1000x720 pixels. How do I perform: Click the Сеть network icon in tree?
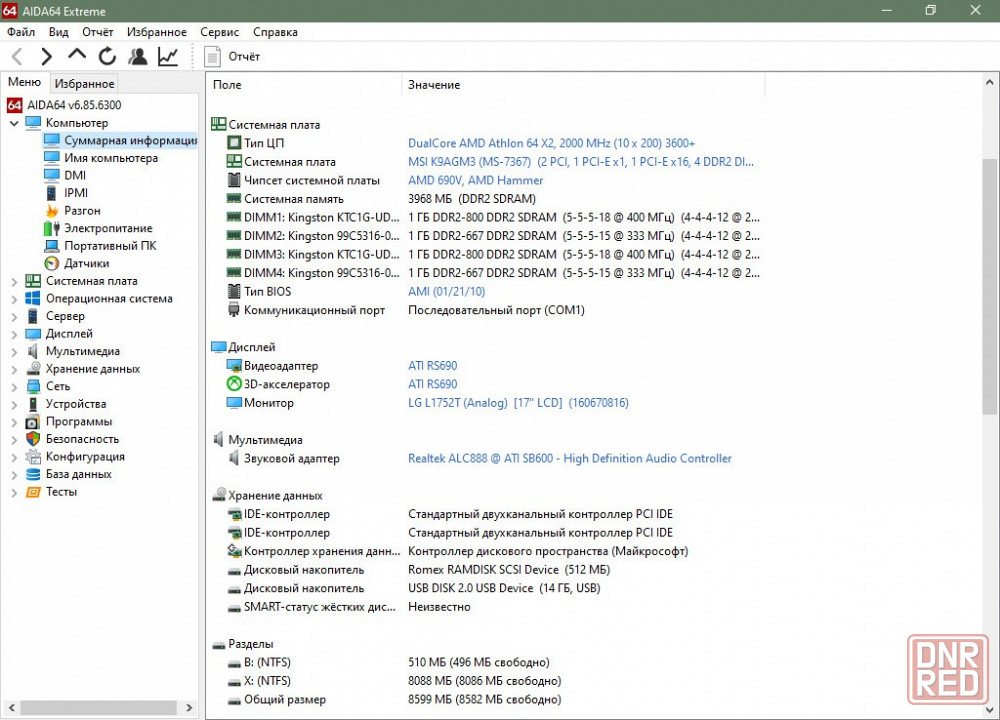pyautogui.click(x=33, y=386)
